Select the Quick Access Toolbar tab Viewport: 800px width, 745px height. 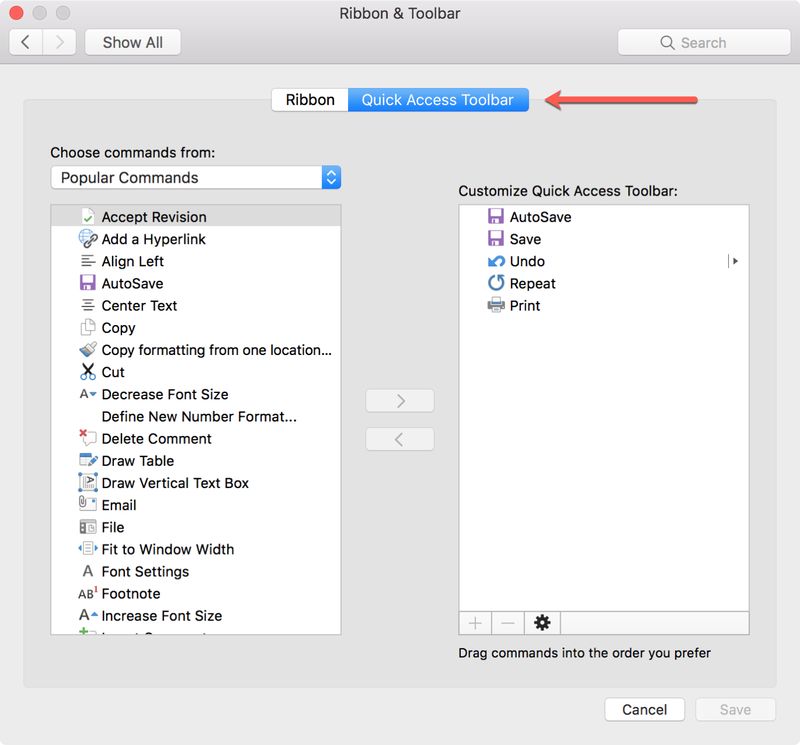pyautogui.click(x=438, y=100)
